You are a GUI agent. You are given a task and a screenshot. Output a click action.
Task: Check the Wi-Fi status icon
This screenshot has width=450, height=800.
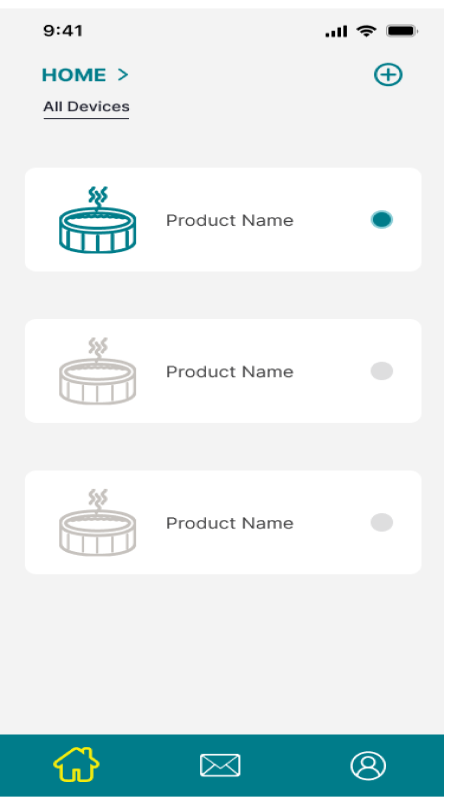366,31
